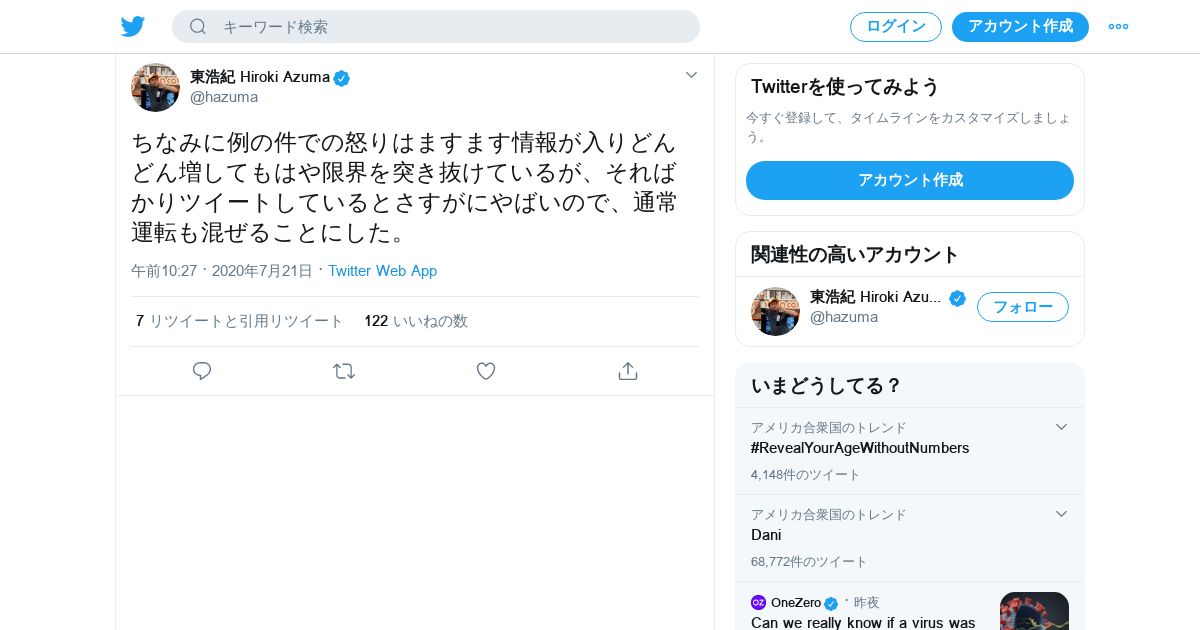Share the tweet via the share icon
The image size is (1200, 630).
(x=628, y=371)
